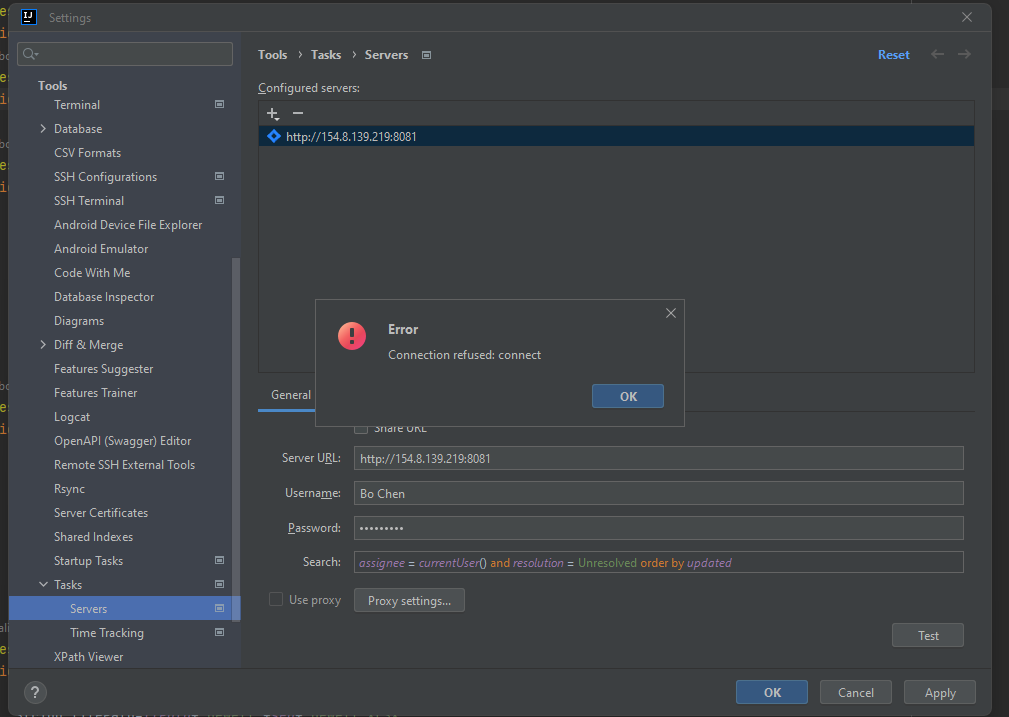This screenshot has height=717, width=1009.
Task: Click the Password field
Action: [658, 528]
